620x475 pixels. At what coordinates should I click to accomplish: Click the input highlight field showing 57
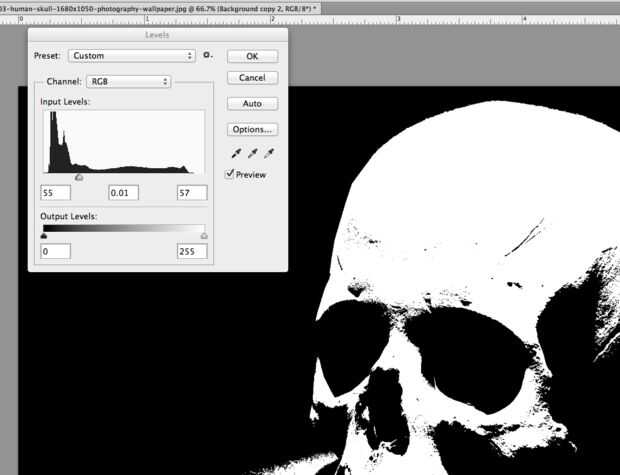(191, 192)
